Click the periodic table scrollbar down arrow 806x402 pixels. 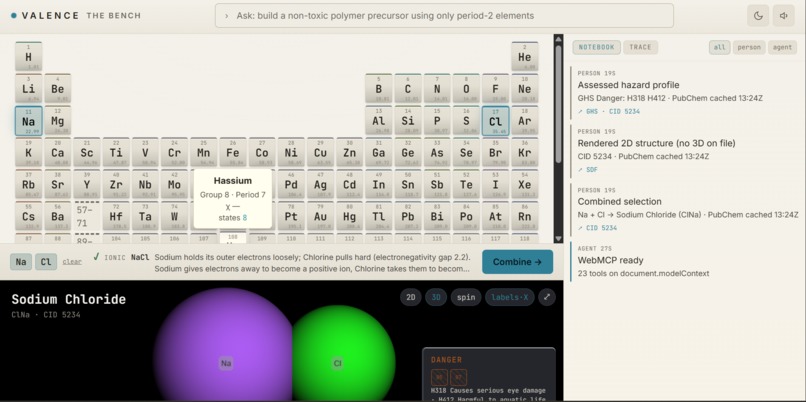(x=558, y=239)
